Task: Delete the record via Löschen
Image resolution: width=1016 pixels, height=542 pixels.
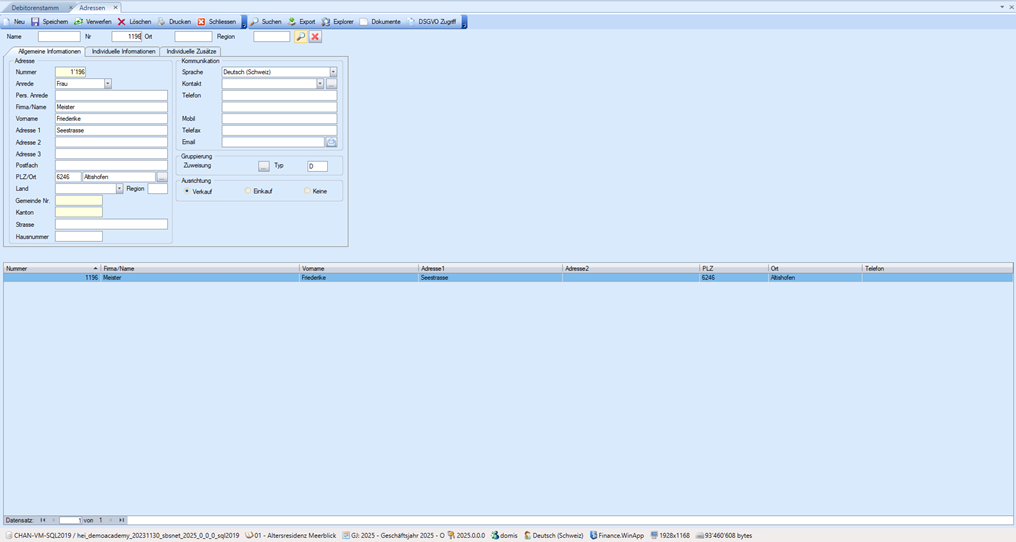Action: pos(134,21)
